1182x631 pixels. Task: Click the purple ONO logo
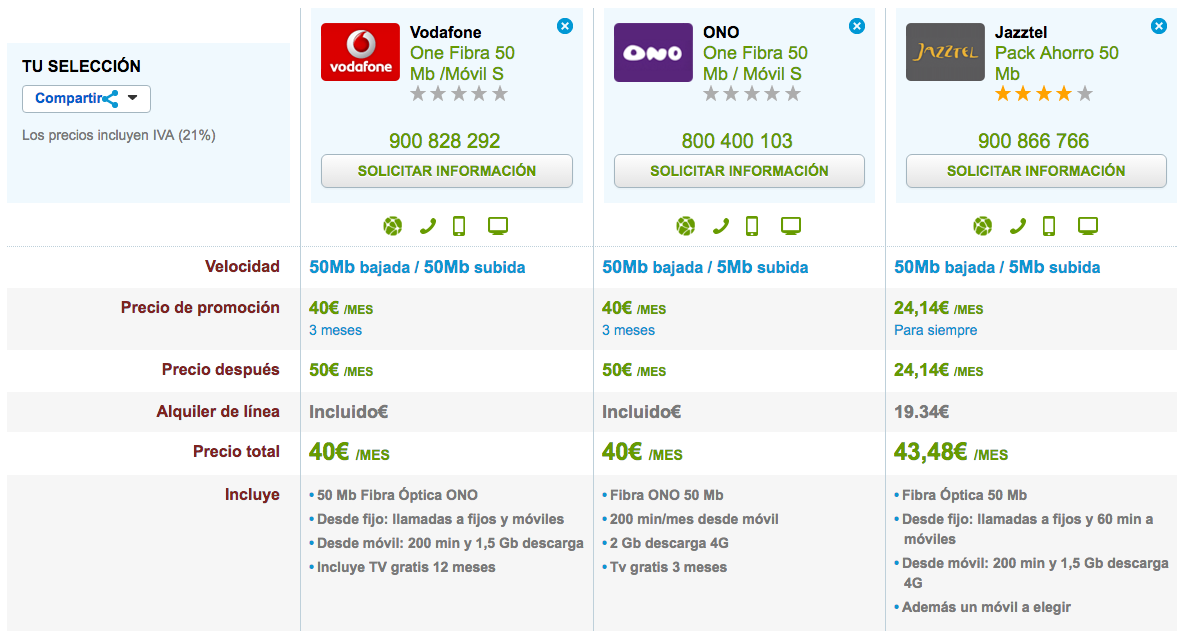point(653,52)
